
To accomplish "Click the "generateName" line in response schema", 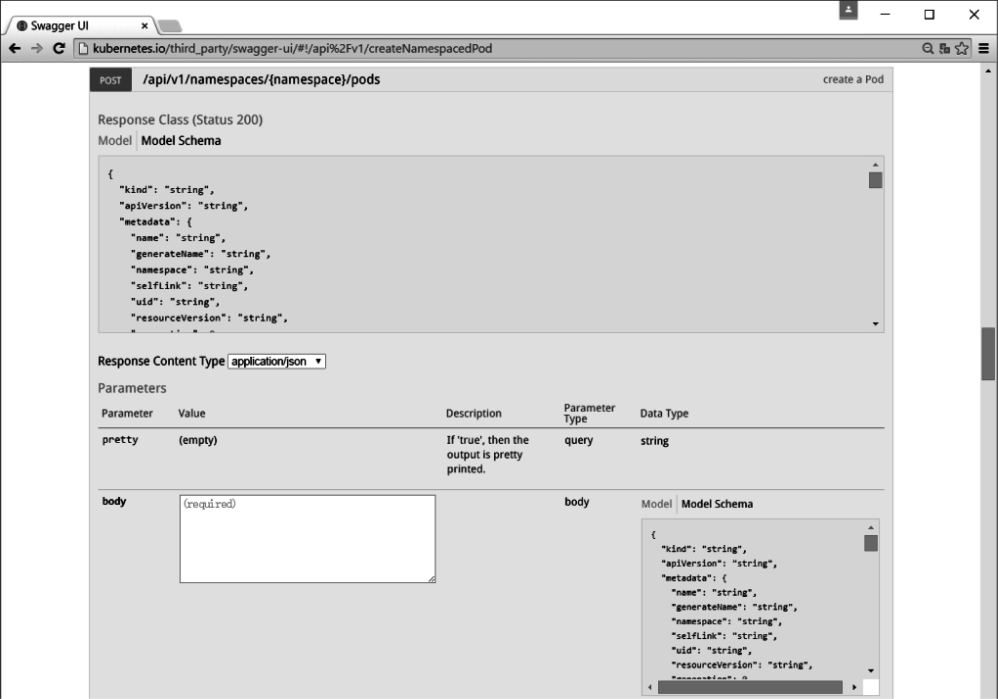I will tap(200, 254).
